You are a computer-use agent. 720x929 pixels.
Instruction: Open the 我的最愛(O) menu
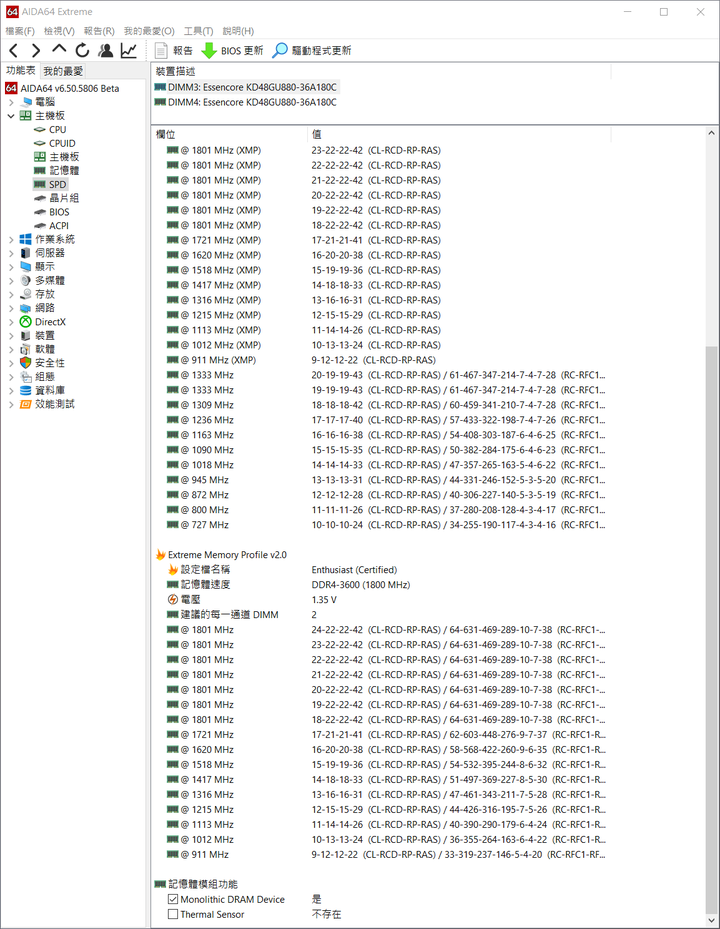tap(149, 31)
